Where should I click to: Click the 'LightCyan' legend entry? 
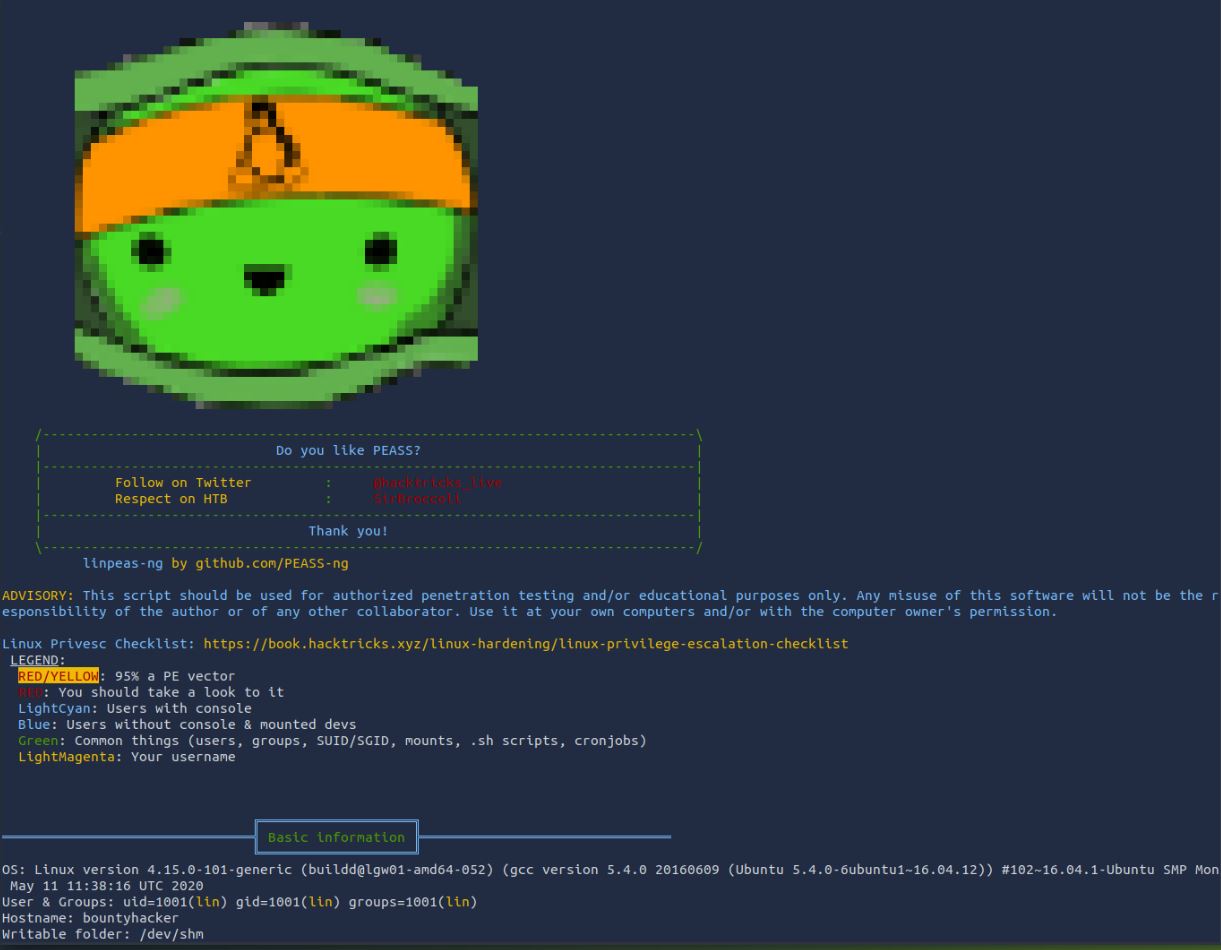click(x=54, y=708)
